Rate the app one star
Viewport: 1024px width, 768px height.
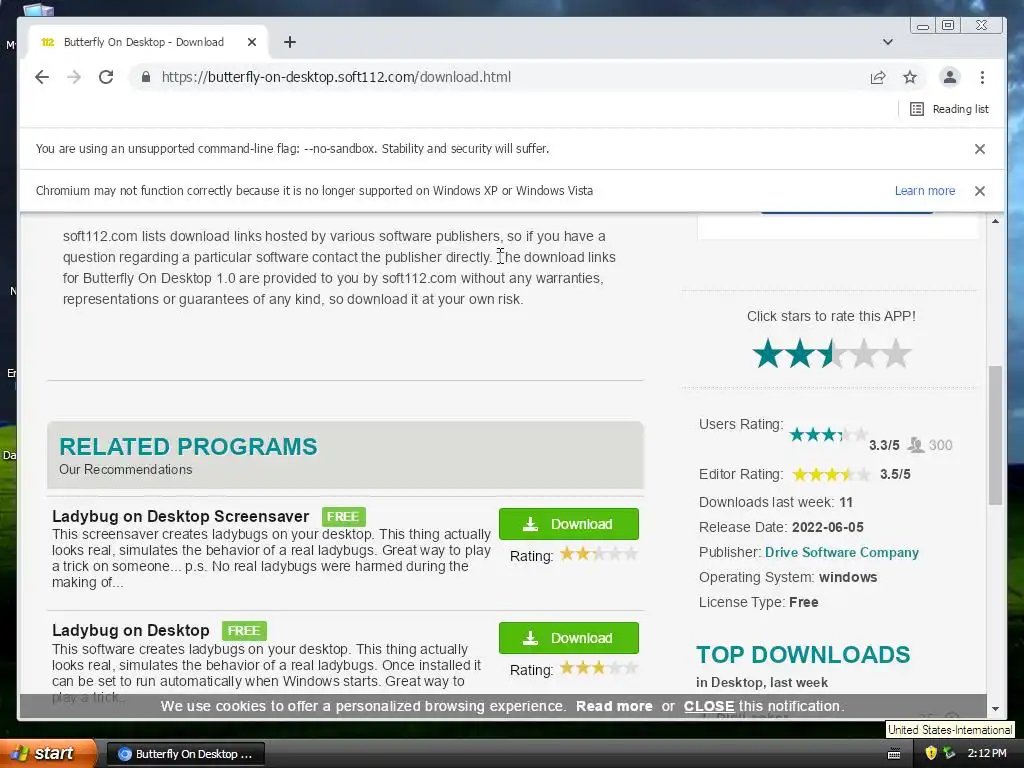[x=768, y=353]
